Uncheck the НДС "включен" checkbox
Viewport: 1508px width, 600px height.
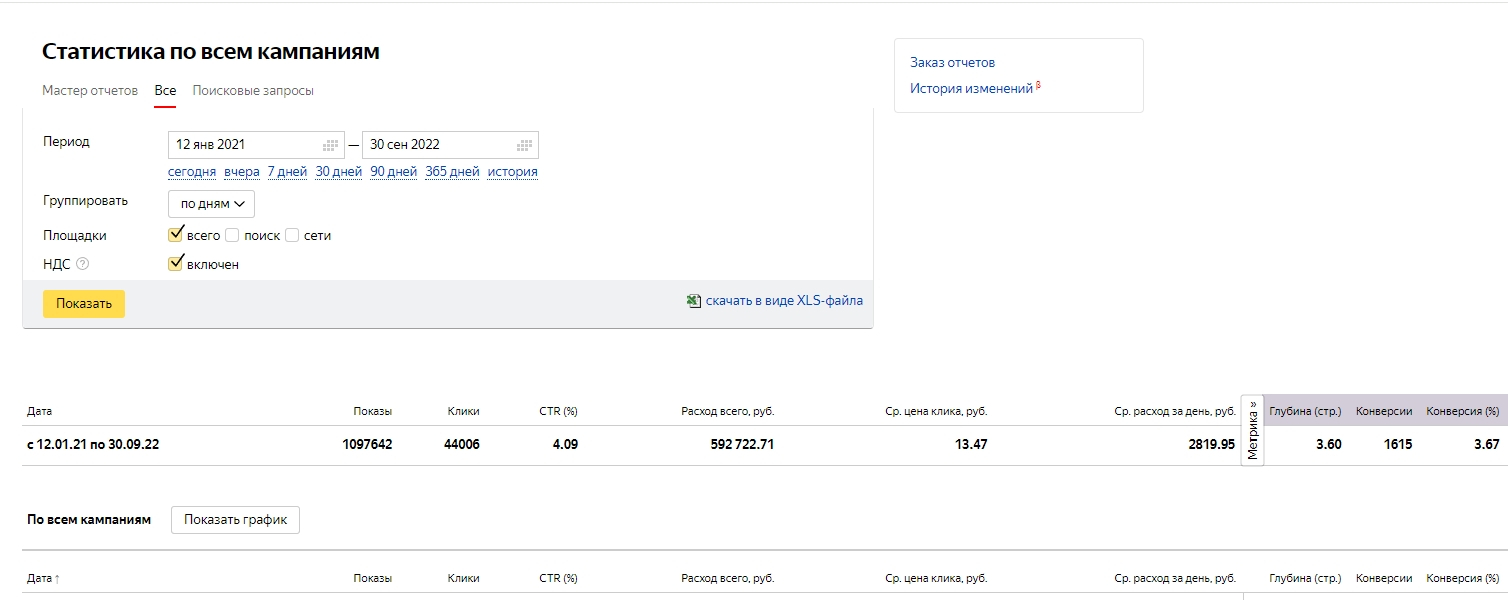point(176,264)
